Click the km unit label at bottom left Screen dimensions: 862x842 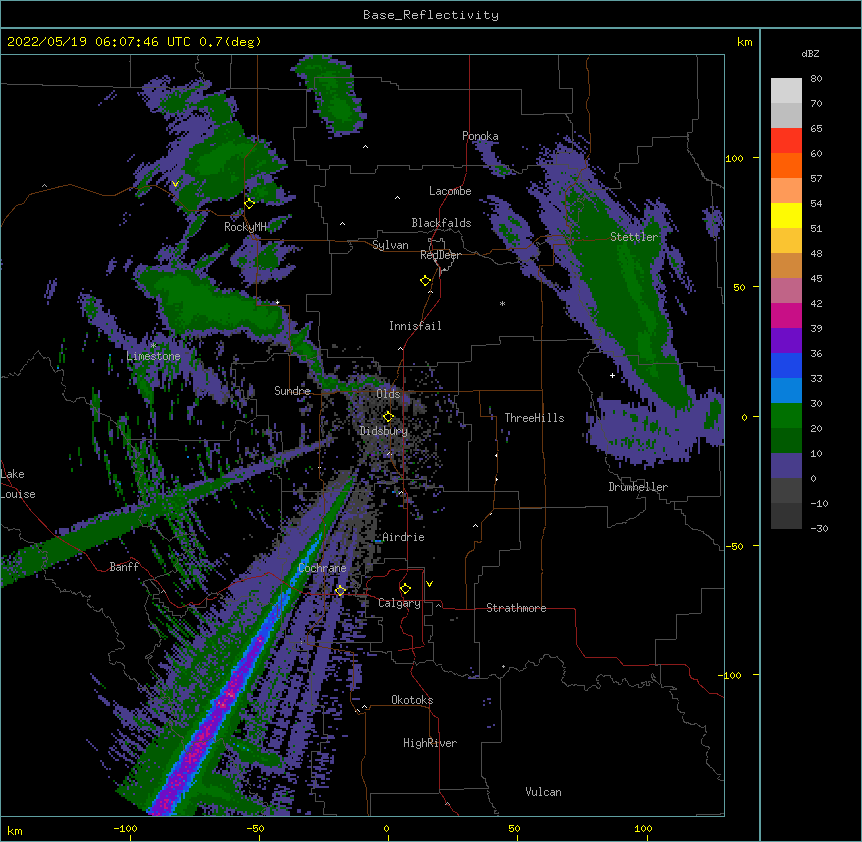coord(15,830)
